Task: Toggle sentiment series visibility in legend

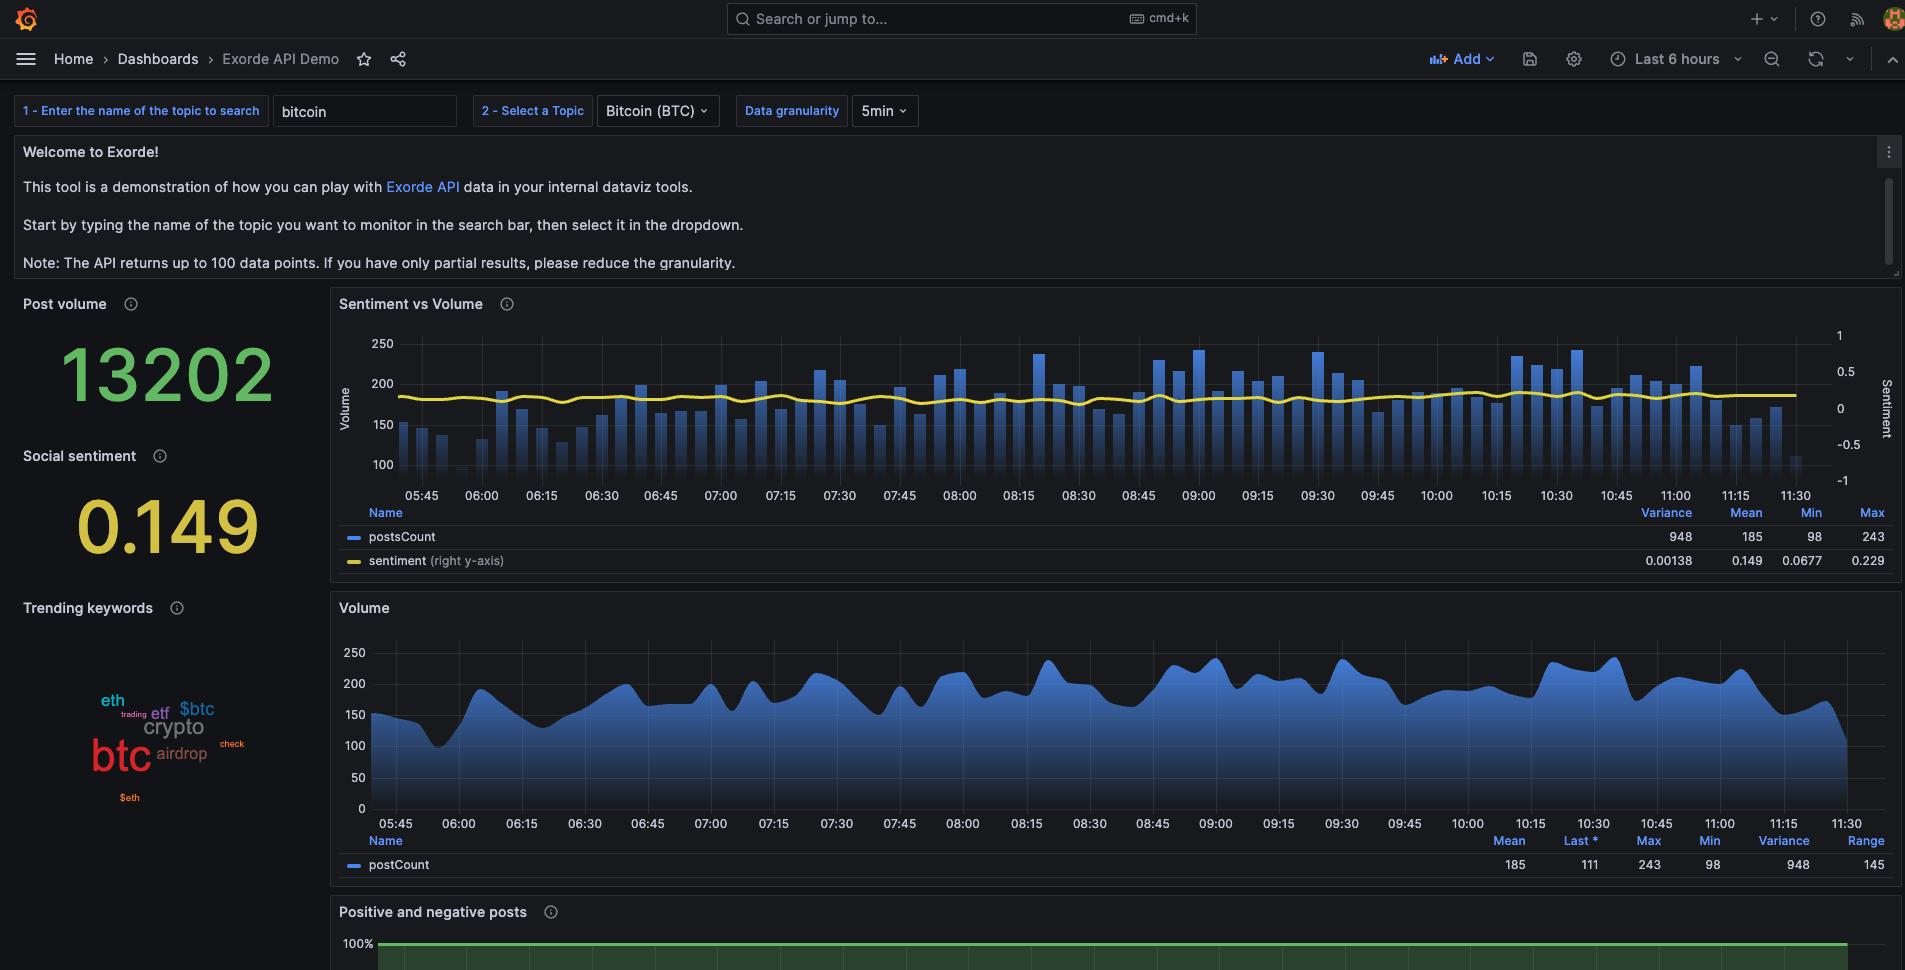Action: point(397,561)
